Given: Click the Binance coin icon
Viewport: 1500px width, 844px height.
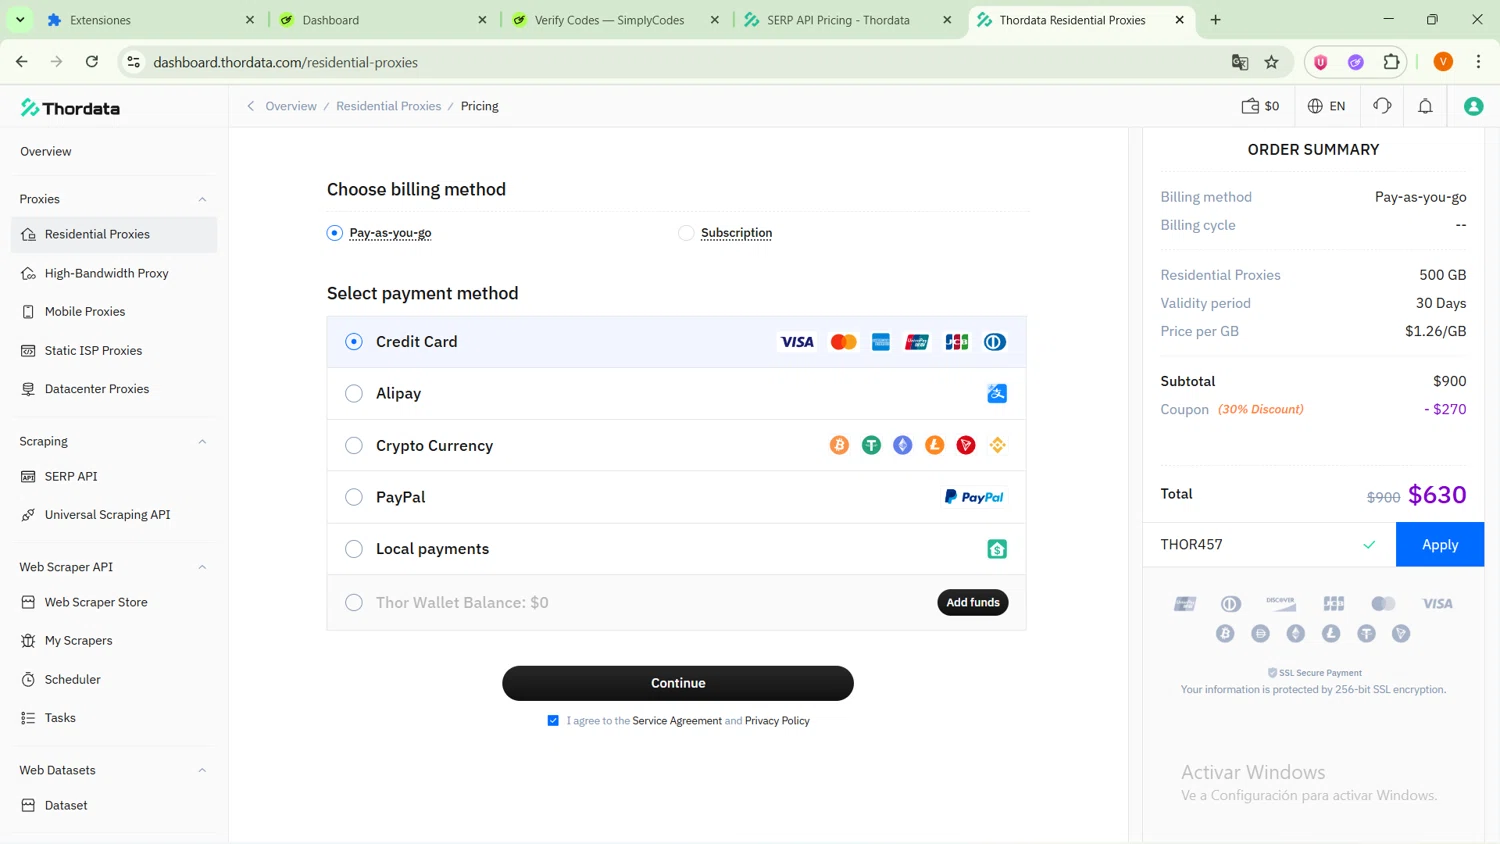Looking at the screenshot, I should [x=997, y=445].
